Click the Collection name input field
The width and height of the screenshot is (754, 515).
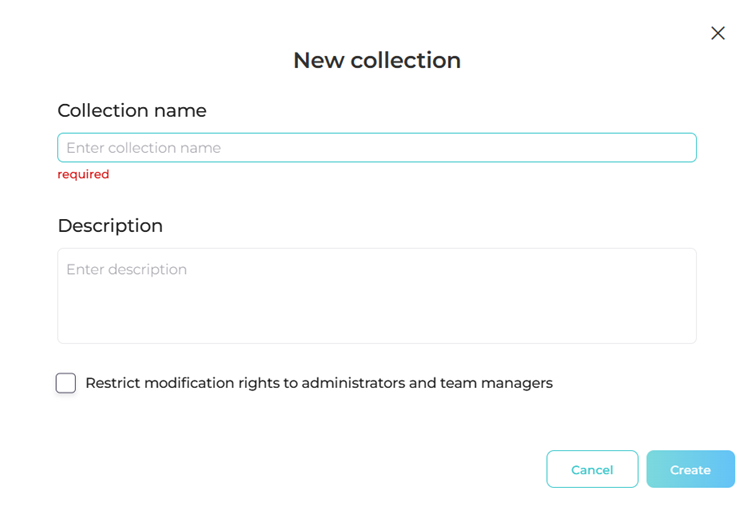pyautogui.click(x=376, y=148)
